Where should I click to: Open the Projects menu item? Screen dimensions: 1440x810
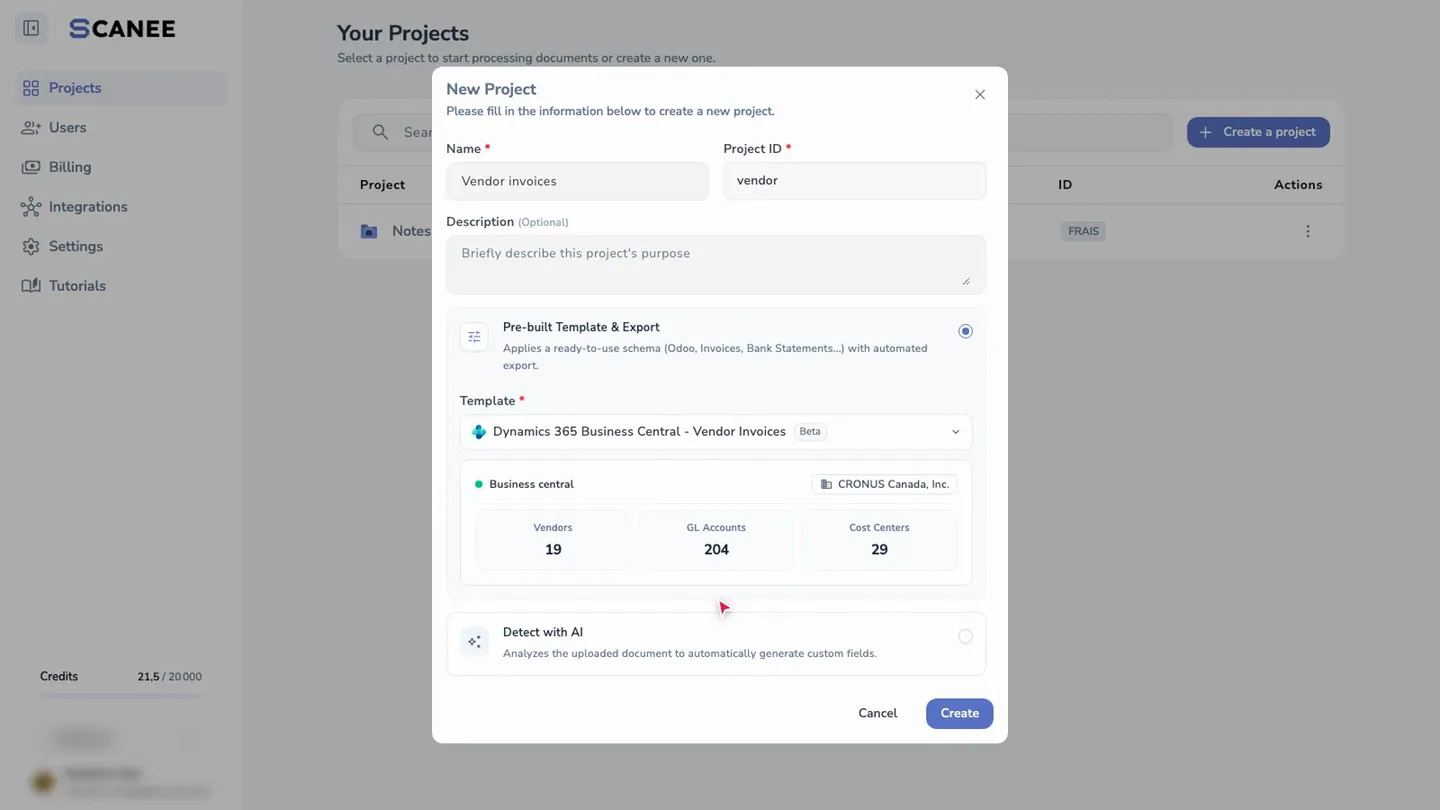(x=122, y=88)
